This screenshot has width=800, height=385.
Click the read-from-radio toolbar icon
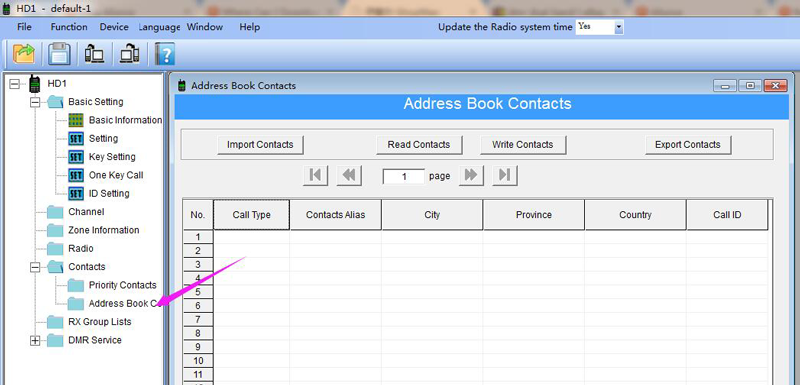click(94, 54)
